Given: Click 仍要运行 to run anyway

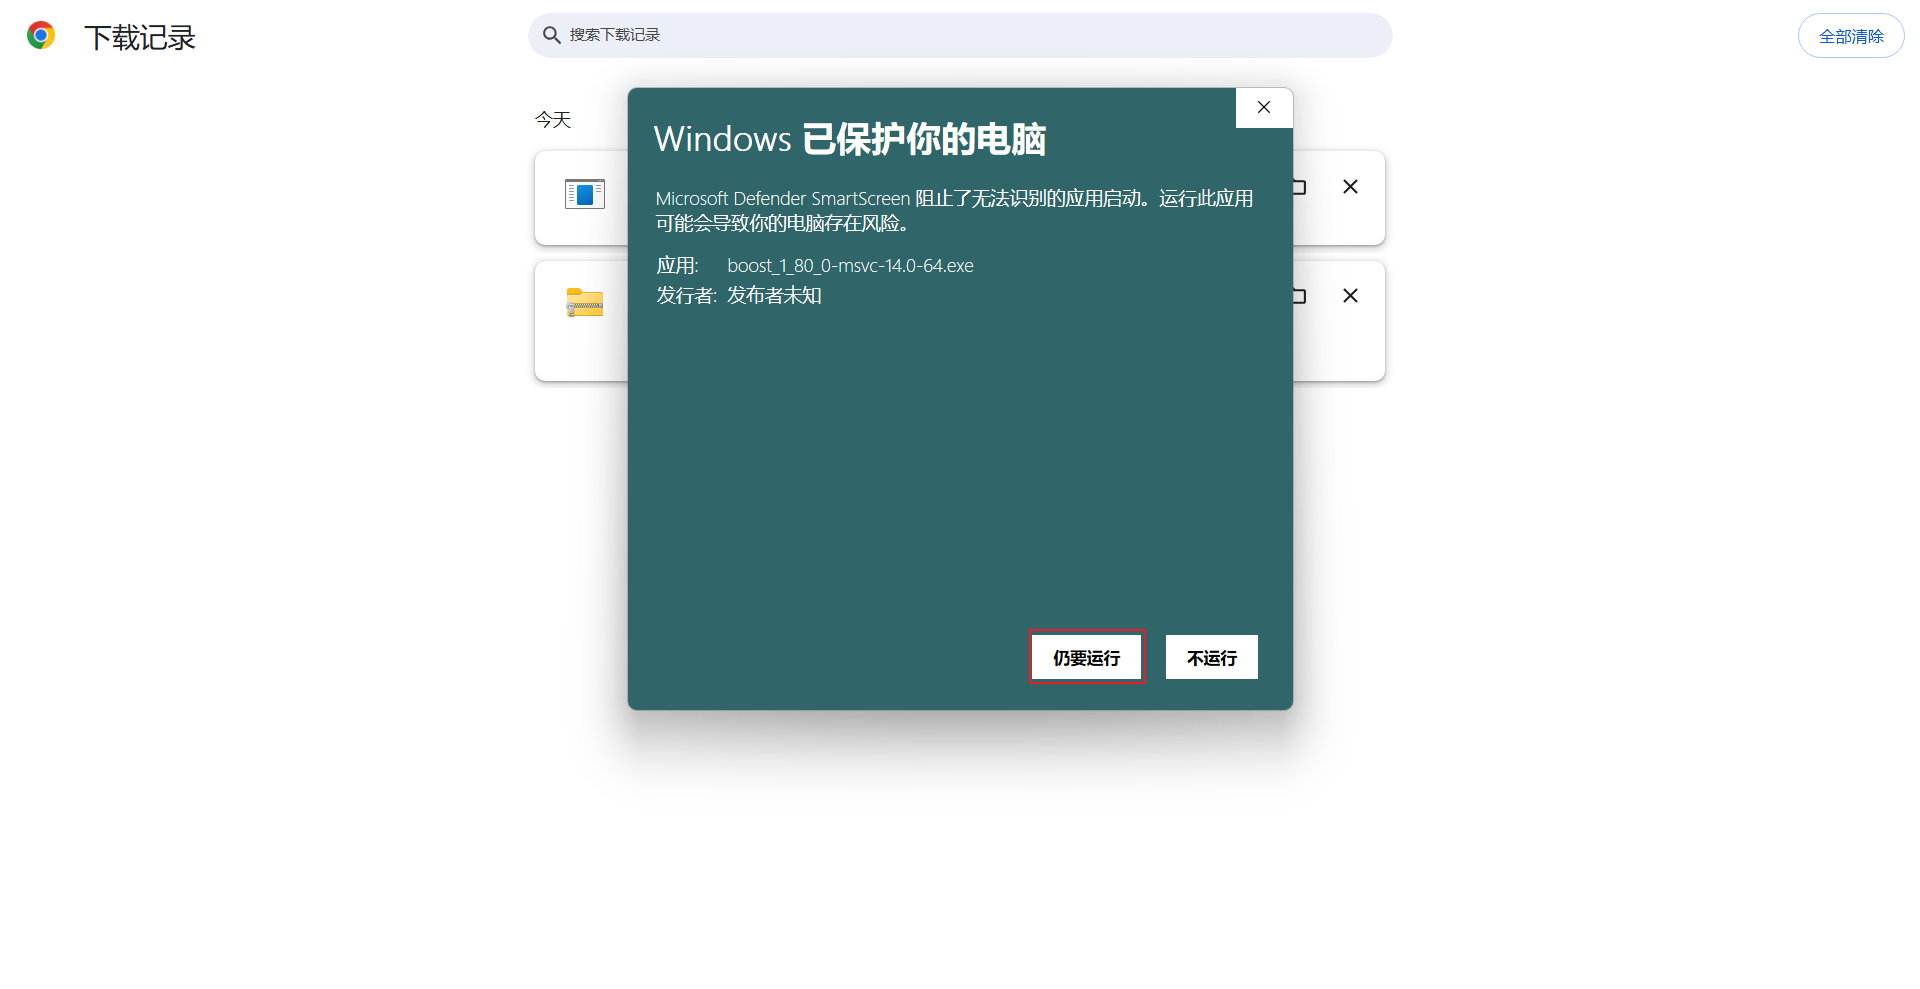Looking at the screenshot, I should click(1087, 658).
